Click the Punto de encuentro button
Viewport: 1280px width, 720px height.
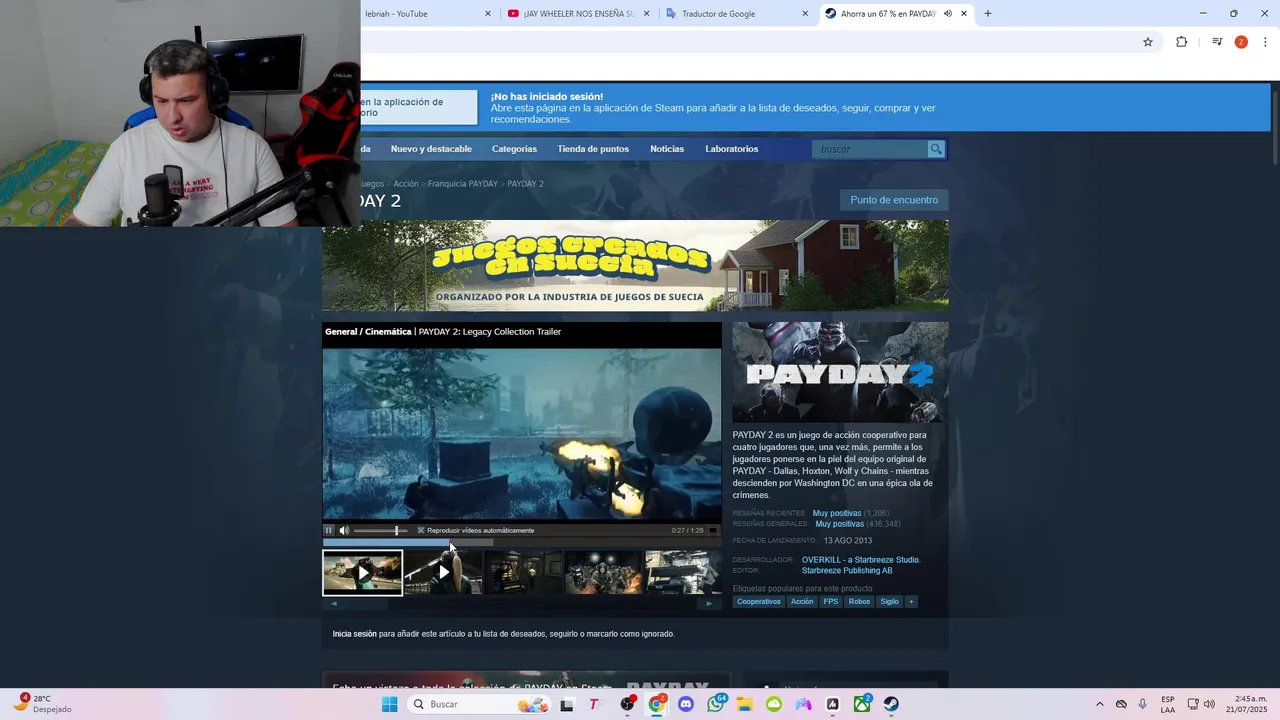click(894, 200)
